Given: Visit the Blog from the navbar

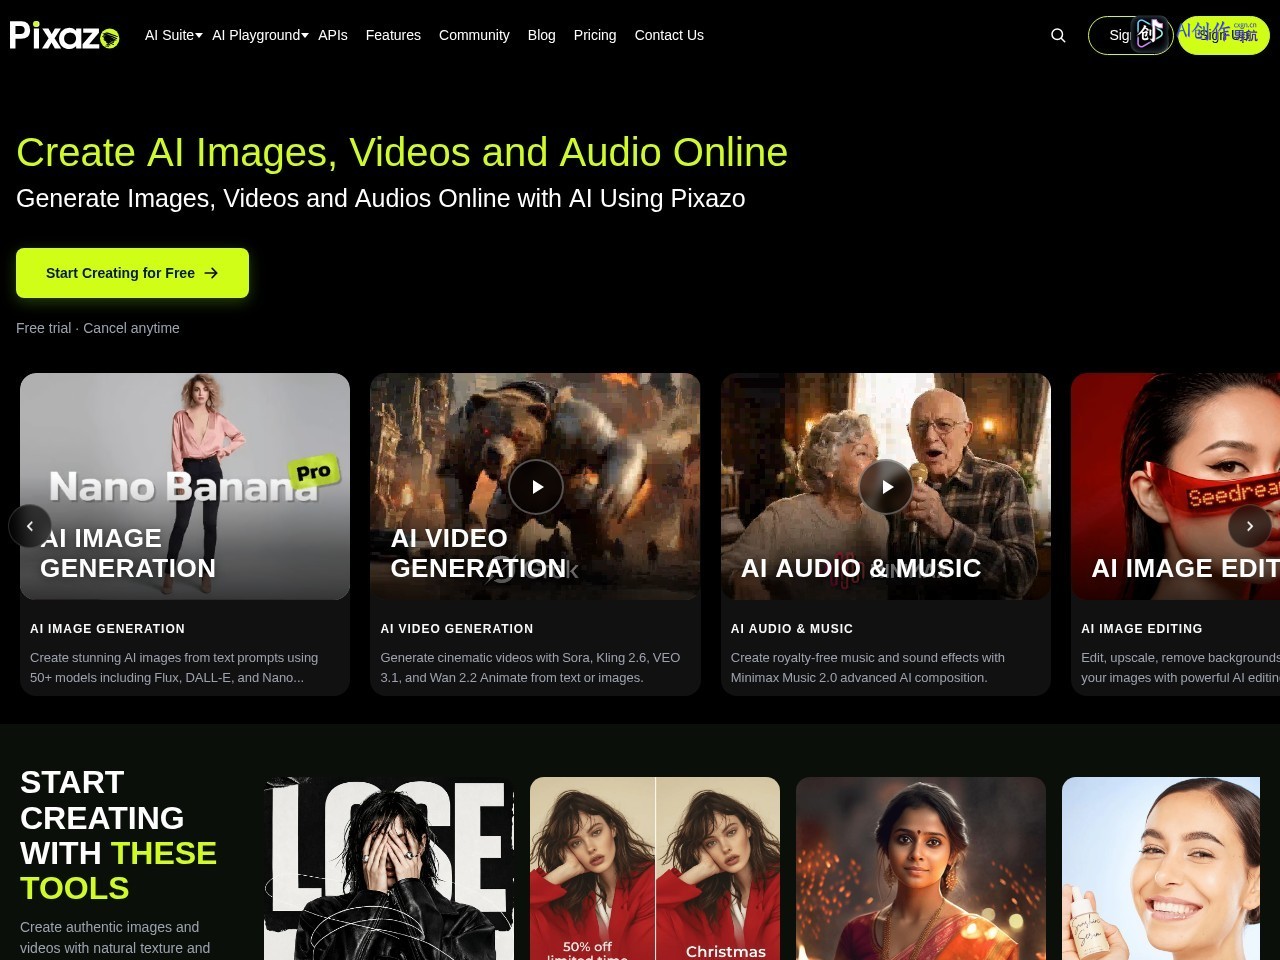Looking at the screenshot, I should (542, 35).
